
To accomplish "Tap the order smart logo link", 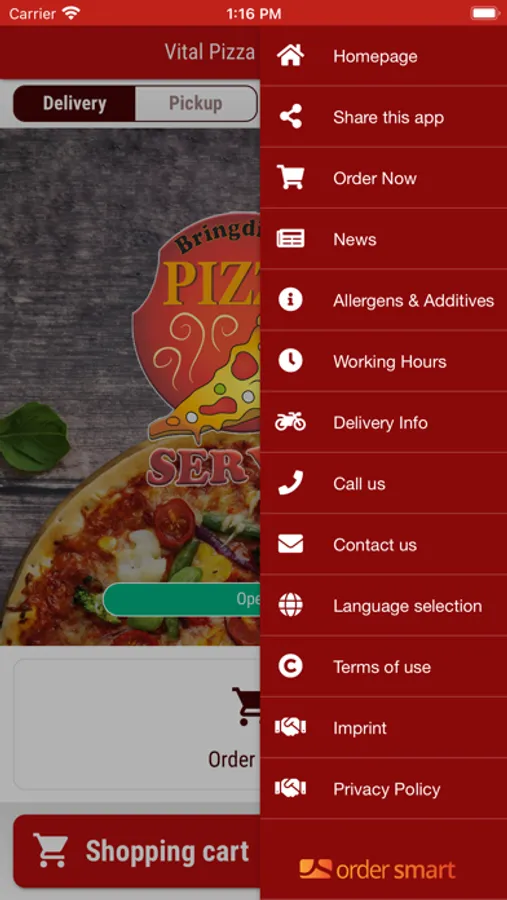I will 377,870.
